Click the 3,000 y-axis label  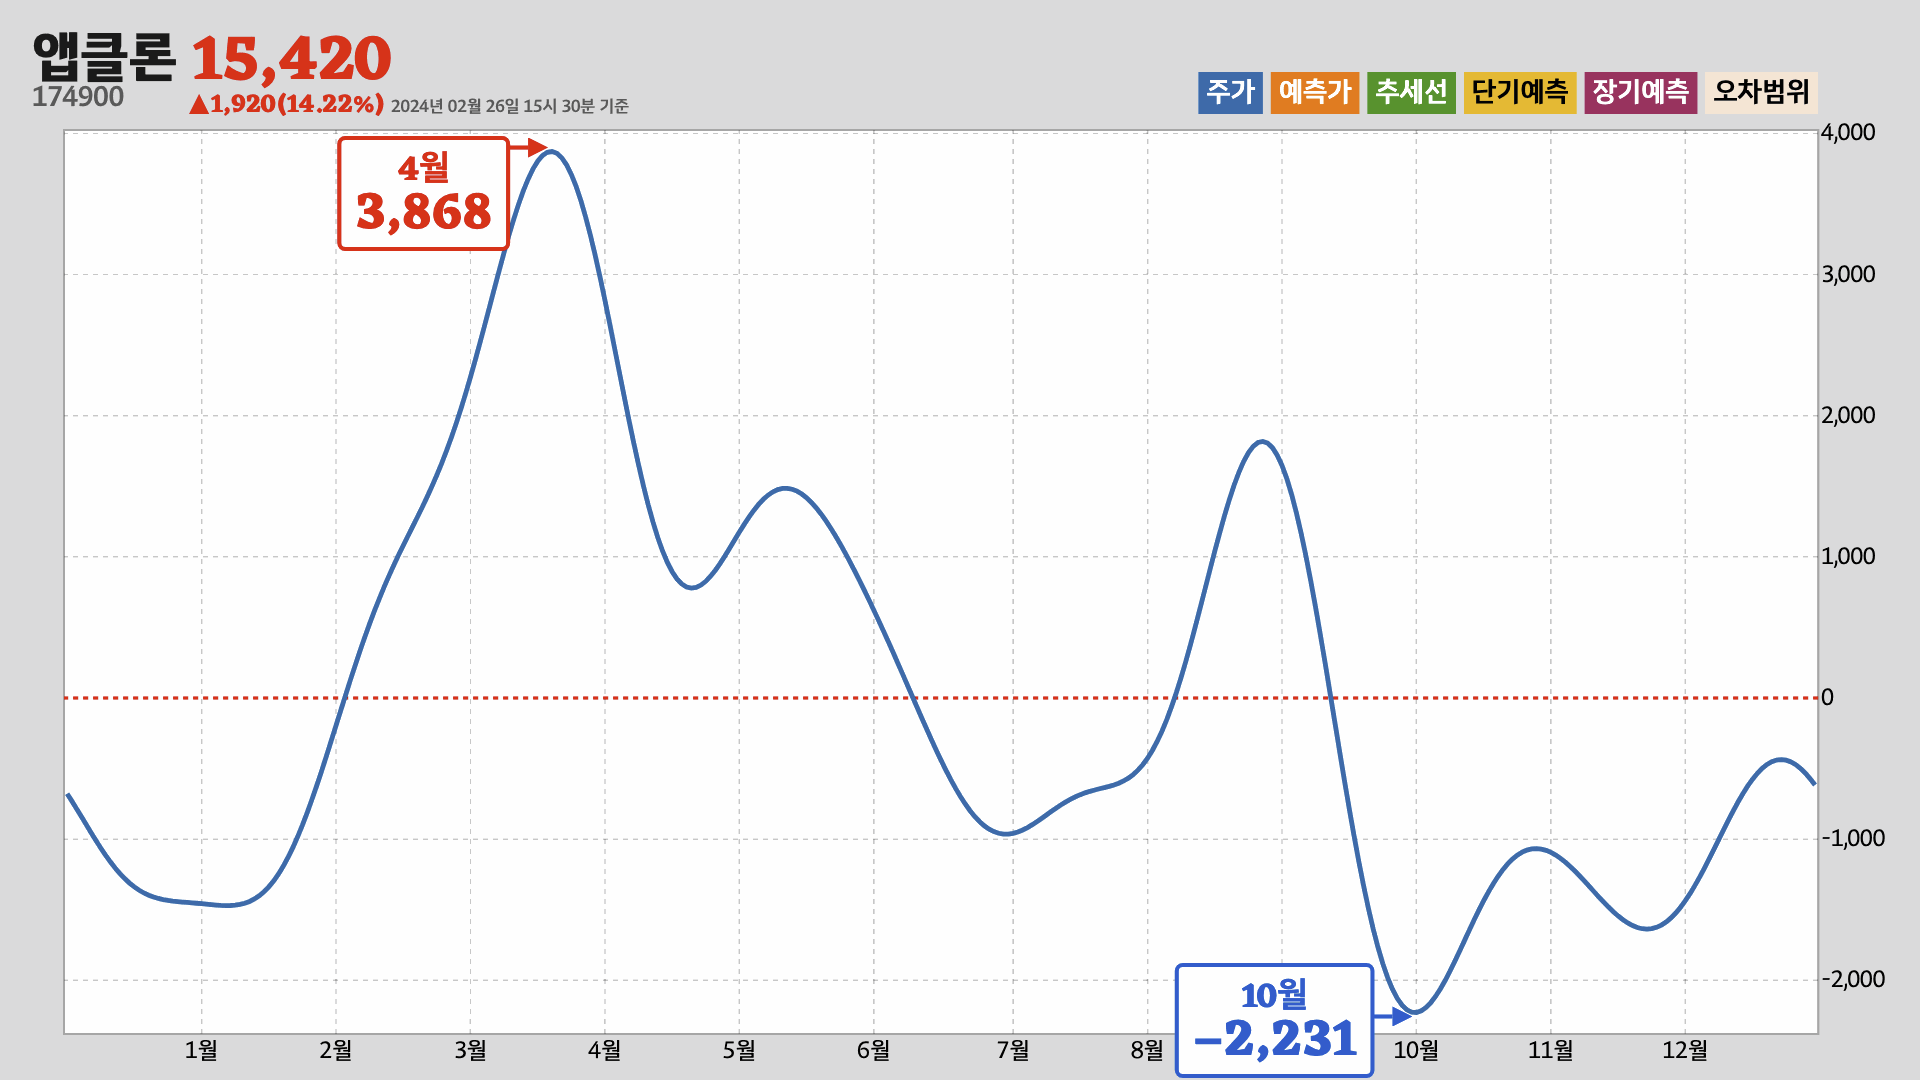(1848, 274)
